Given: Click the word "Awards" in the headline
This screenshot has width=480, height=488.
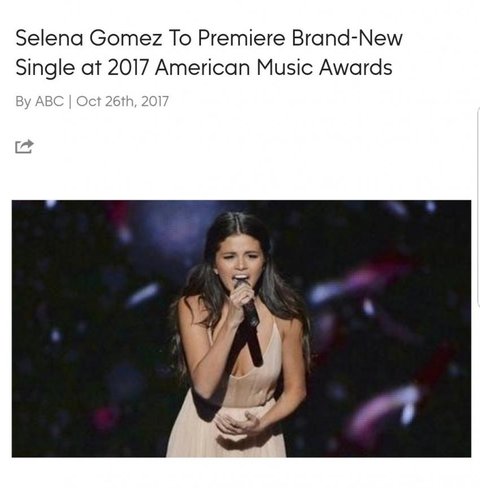Looking at the screenshot, I should [x=356, y=67].
